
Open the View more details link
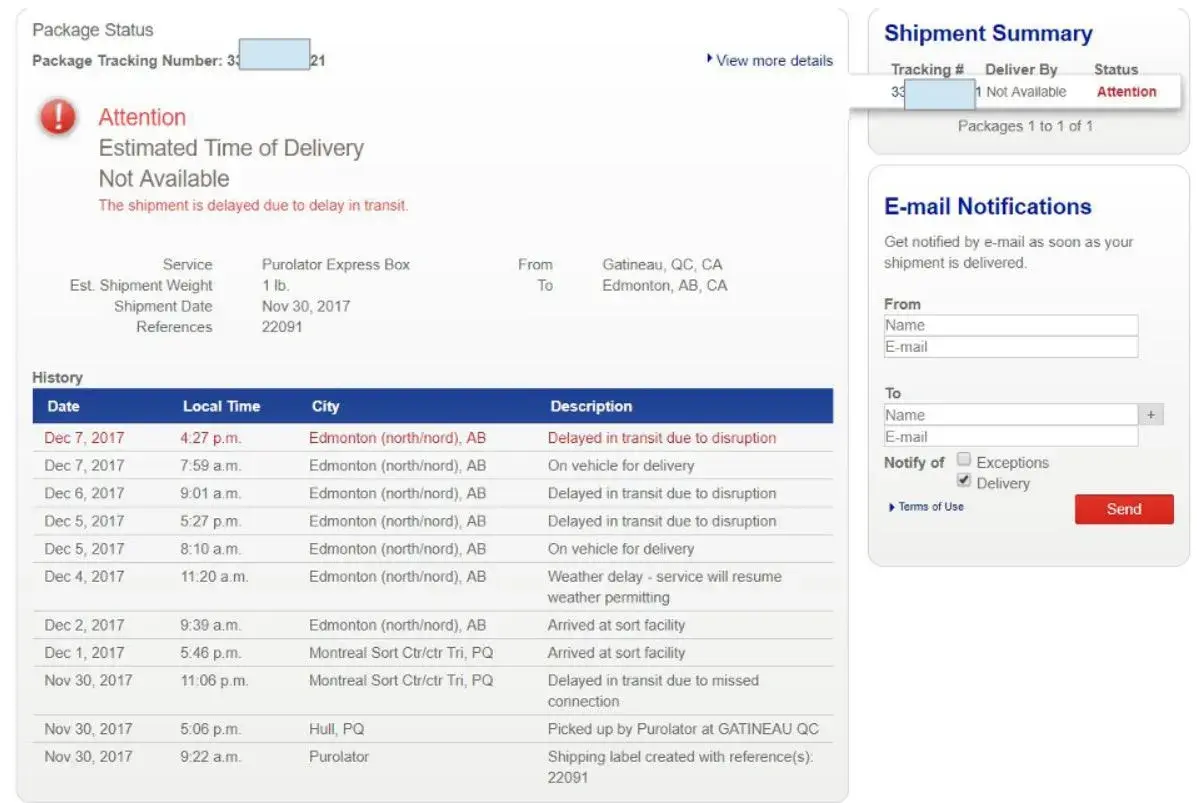click(774, 61)
